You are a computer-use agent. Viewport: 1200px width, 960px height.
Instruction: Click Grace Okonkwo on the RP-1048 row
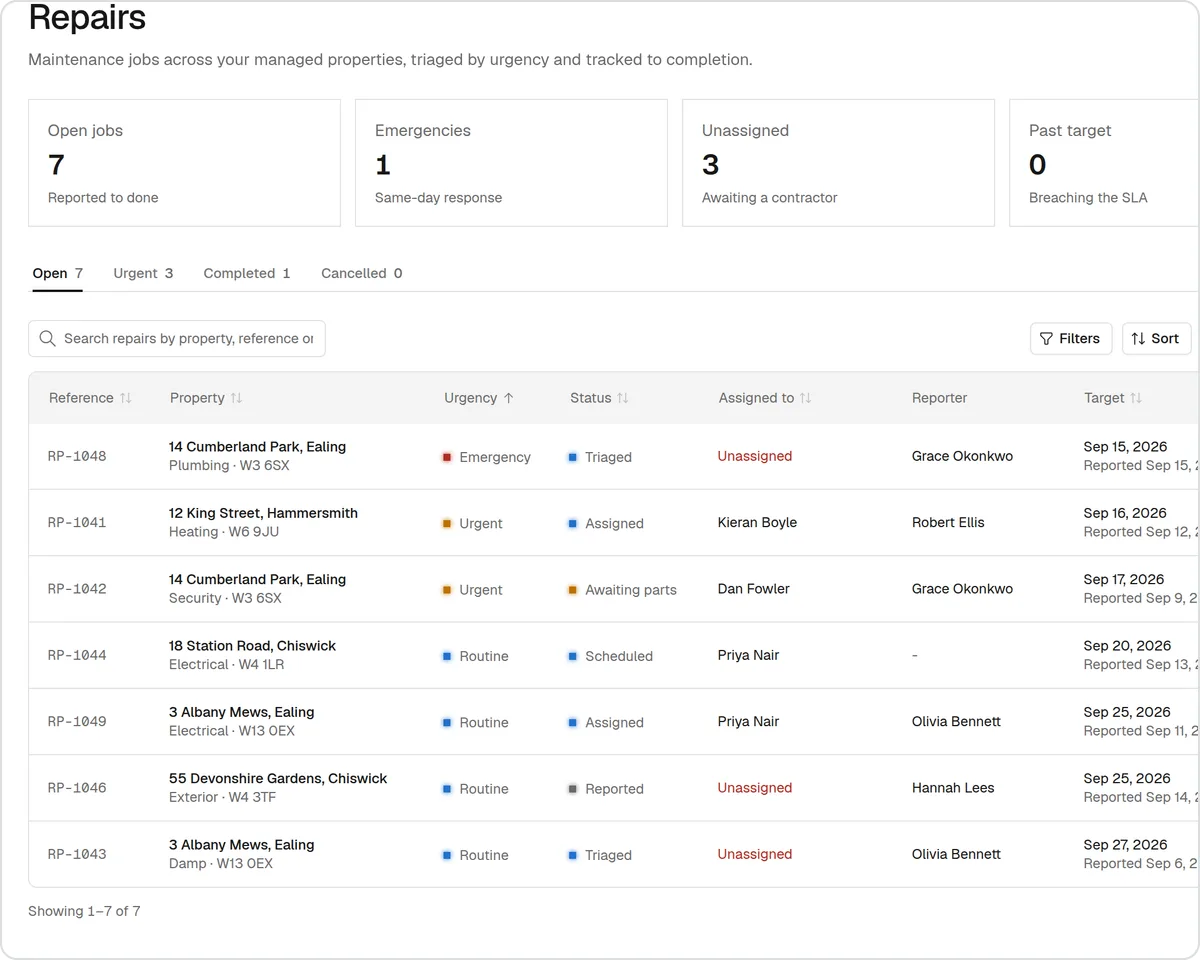coord(962,456)
